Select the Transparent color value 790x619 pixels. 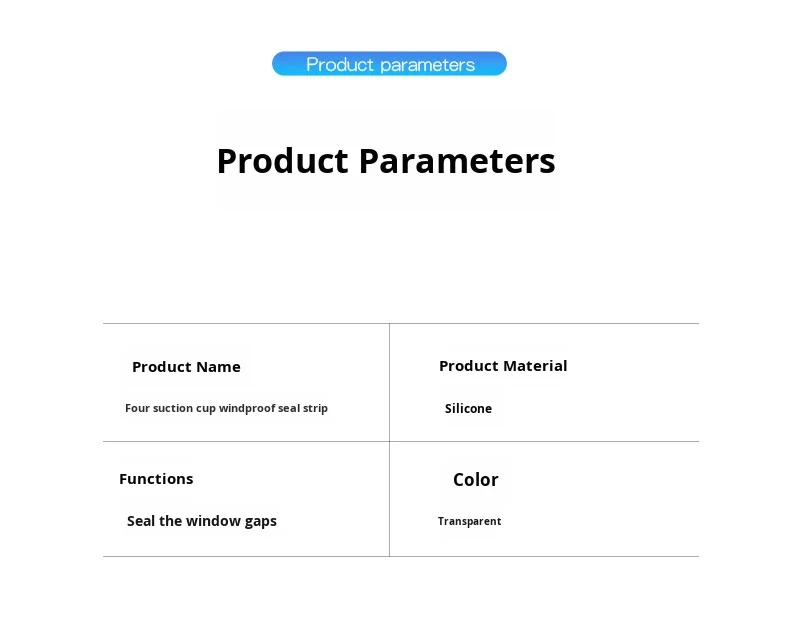(x=469, y=521)
